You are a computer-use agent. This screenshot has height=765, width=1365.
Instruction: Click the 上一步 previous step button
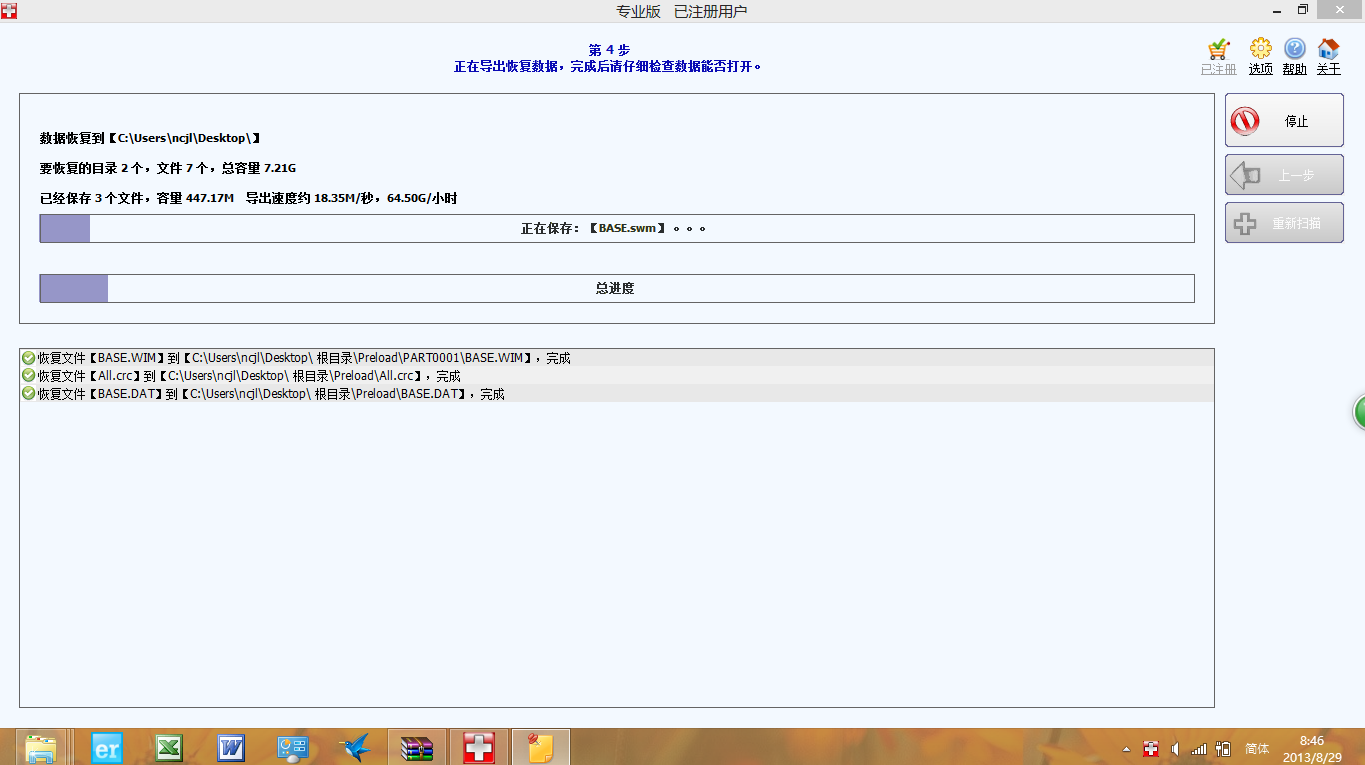[x=1284, y=175]
